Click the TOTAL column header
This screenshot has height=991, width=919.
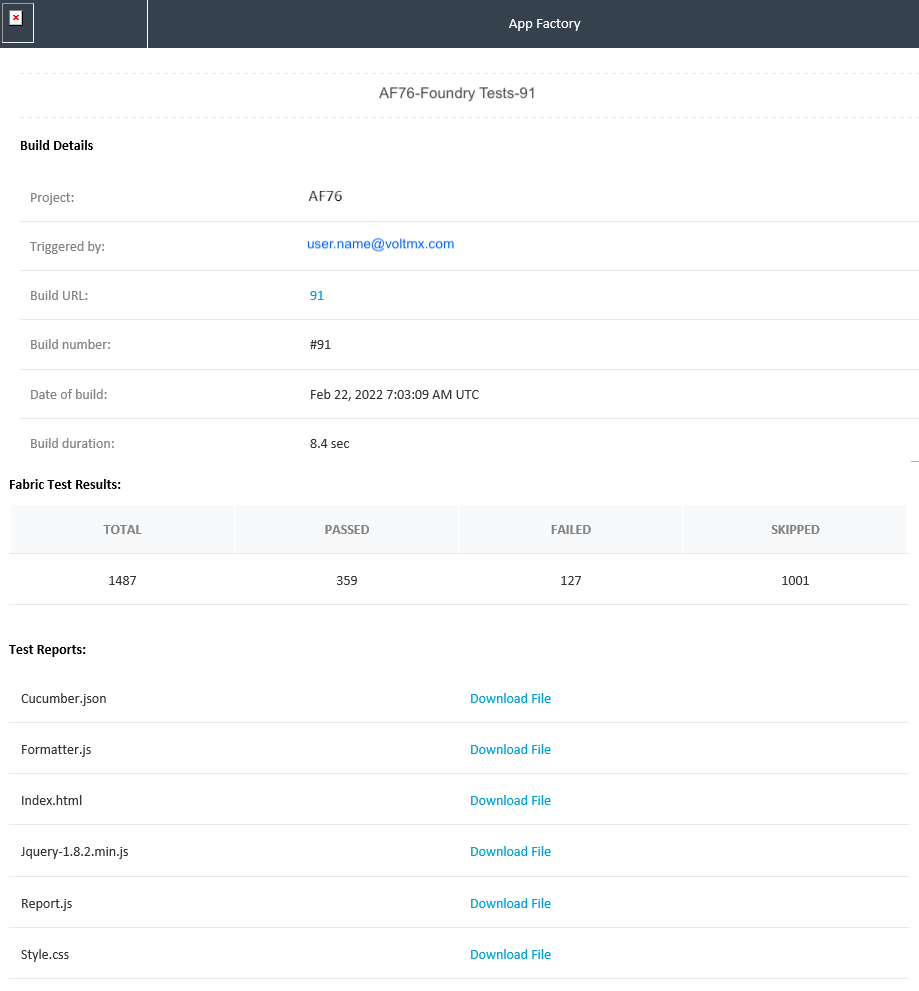click(x=122, y=530)
